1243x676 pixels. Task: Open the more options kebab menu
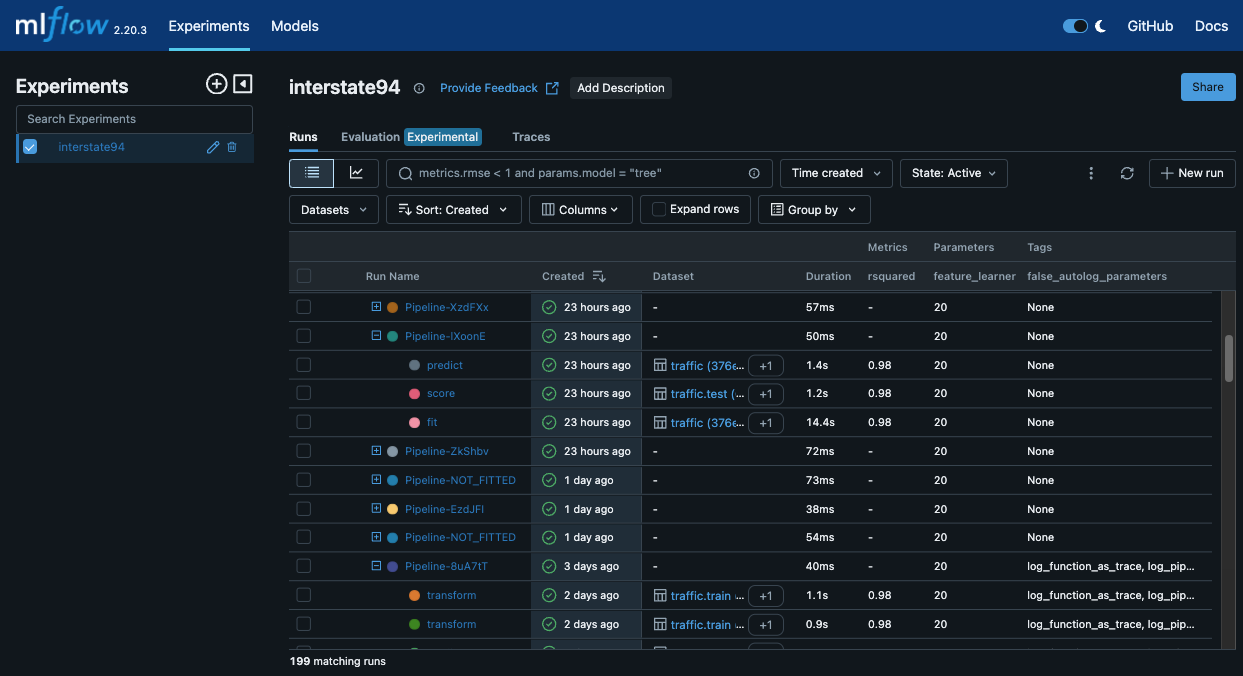point(1091,173)
